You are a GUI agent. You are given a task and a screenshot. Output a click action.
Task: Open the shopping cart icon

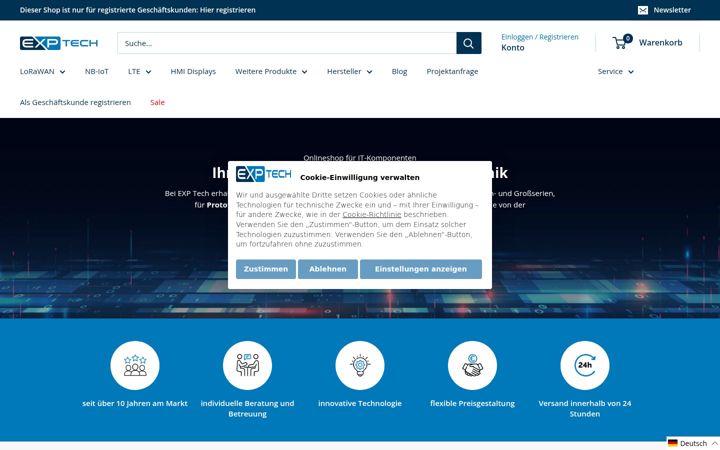coord(622,42)
